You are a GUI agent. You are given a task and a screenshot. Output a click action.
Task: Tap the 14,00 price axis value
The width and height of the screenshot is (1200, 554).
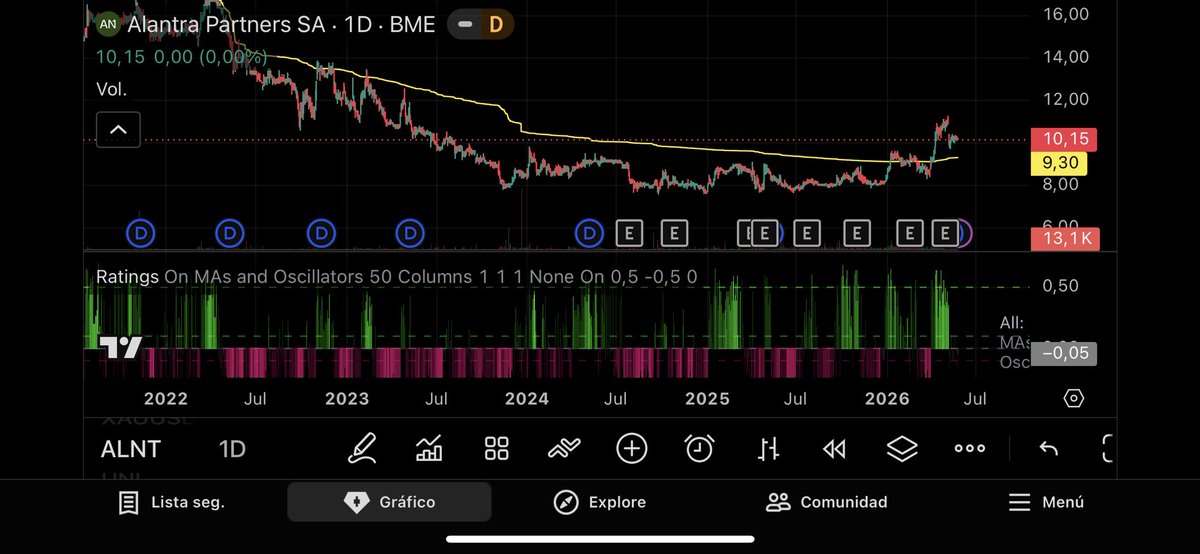1065,56
